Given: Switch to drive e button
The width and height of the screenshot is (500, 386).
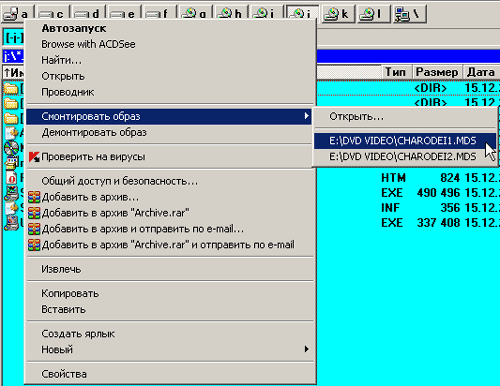Looking at the screenshot, I should pos(124,14).
